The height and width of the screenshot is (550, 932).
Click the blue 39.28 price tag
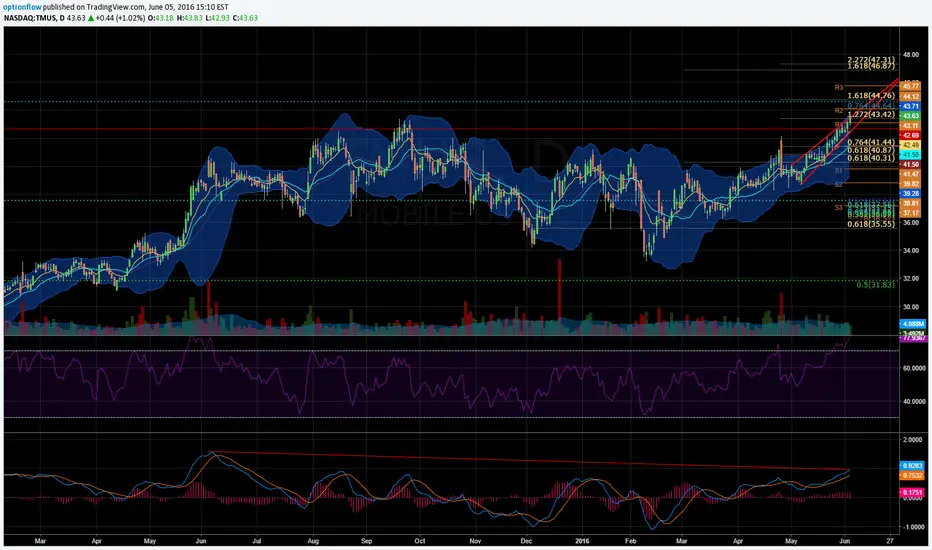click(x=911, y=194)
